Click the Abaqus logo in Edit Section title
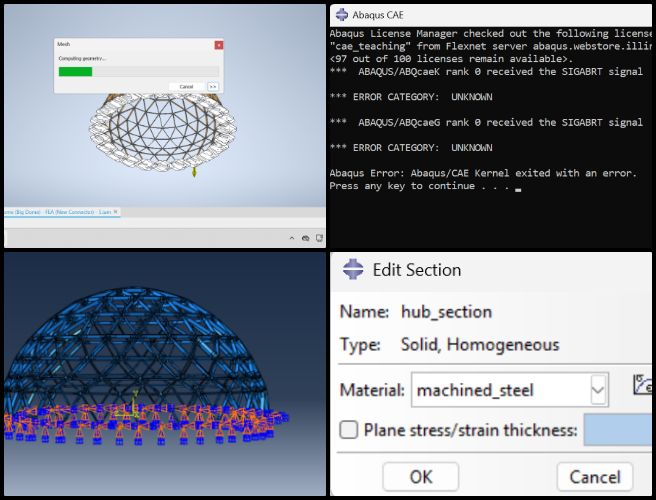Viewport: 656px width, 500px height. [353, 269]
